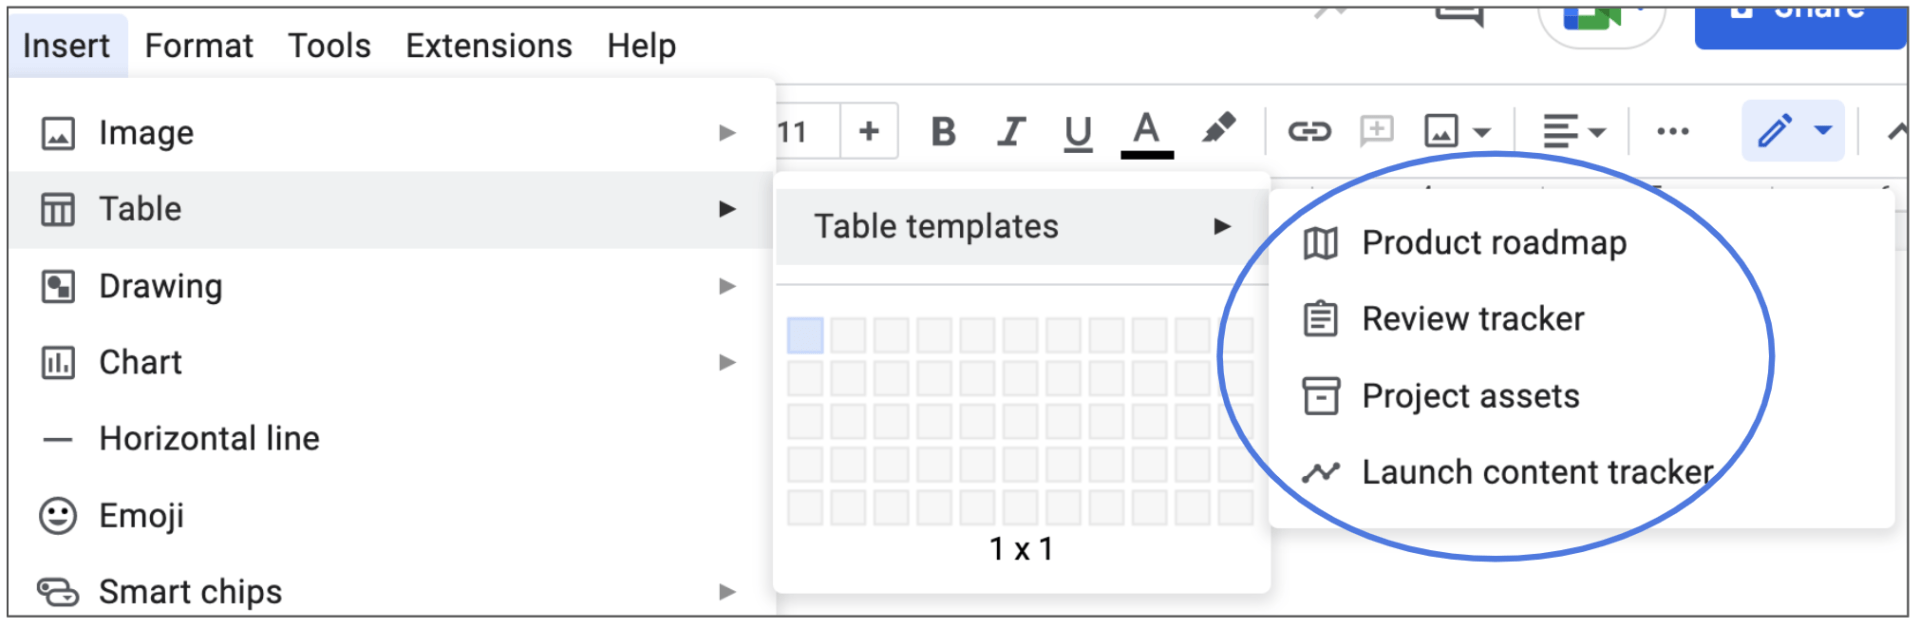
Task: Choose the Review tracker template
Action: tap(1472, 319)
